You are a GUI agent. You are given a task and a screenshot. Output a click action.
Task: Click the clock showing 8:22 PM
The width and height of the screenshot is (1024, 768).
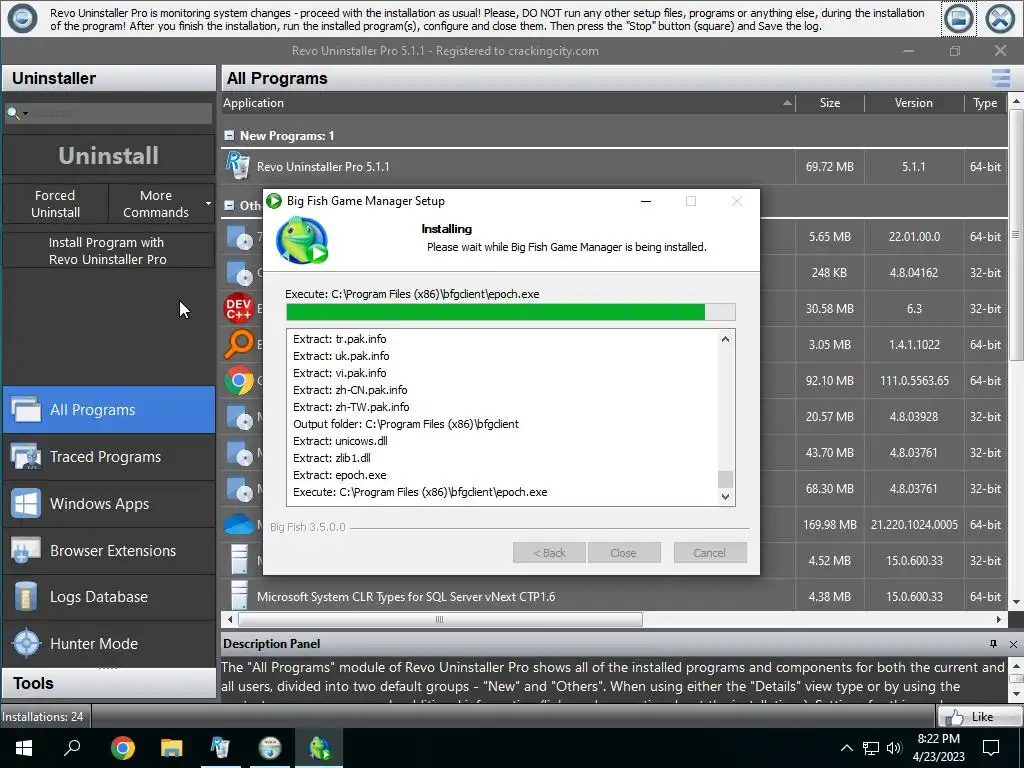tap(938, 739)
